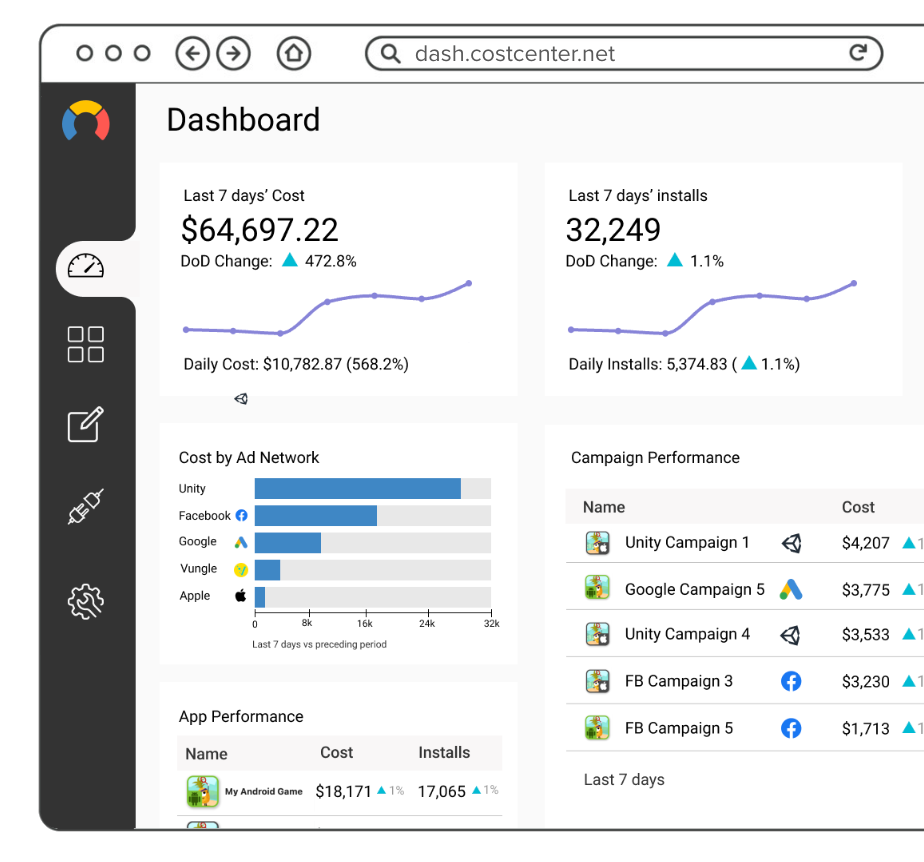Click the Vungle bar in cost chart

tap(268, 570)
